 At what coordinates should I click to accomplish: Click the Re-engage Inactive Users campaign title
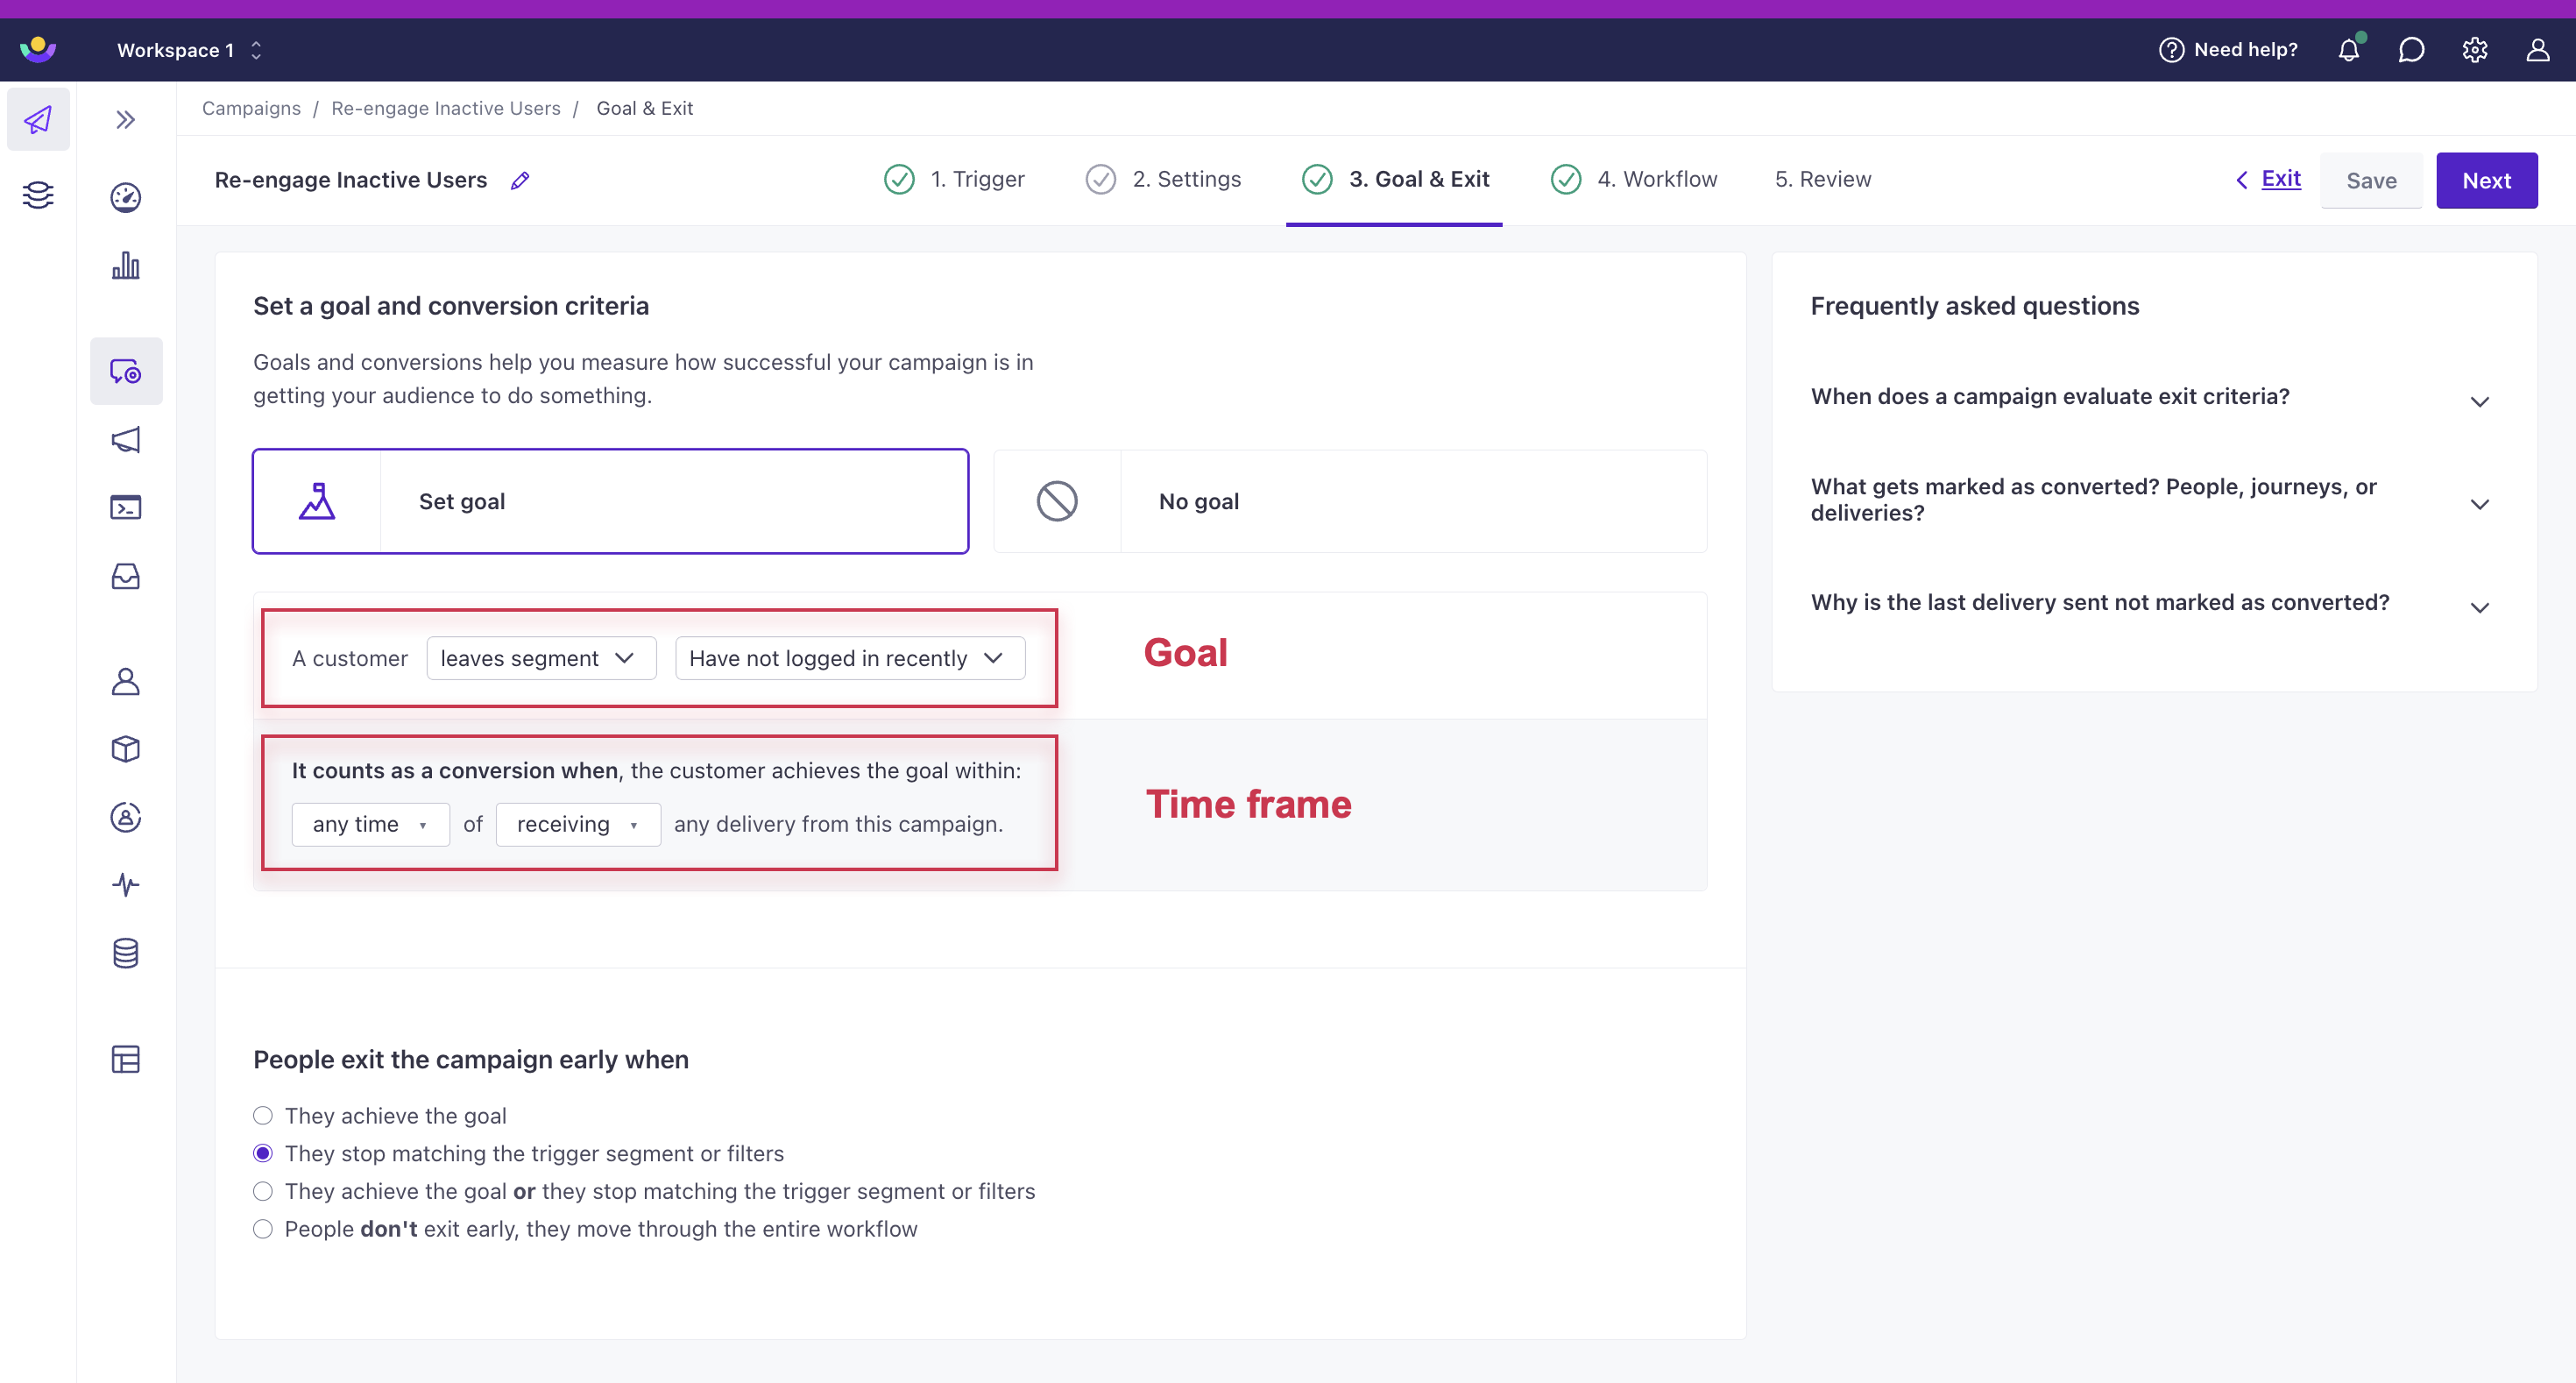[x=351, y=180]
